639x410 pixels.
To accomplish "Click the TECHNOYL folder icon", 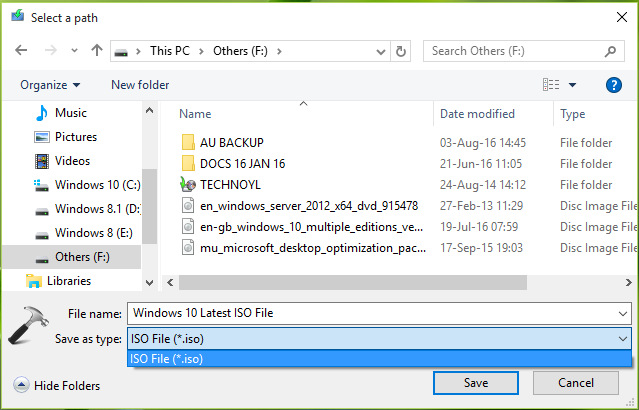I will click(188, 185).
